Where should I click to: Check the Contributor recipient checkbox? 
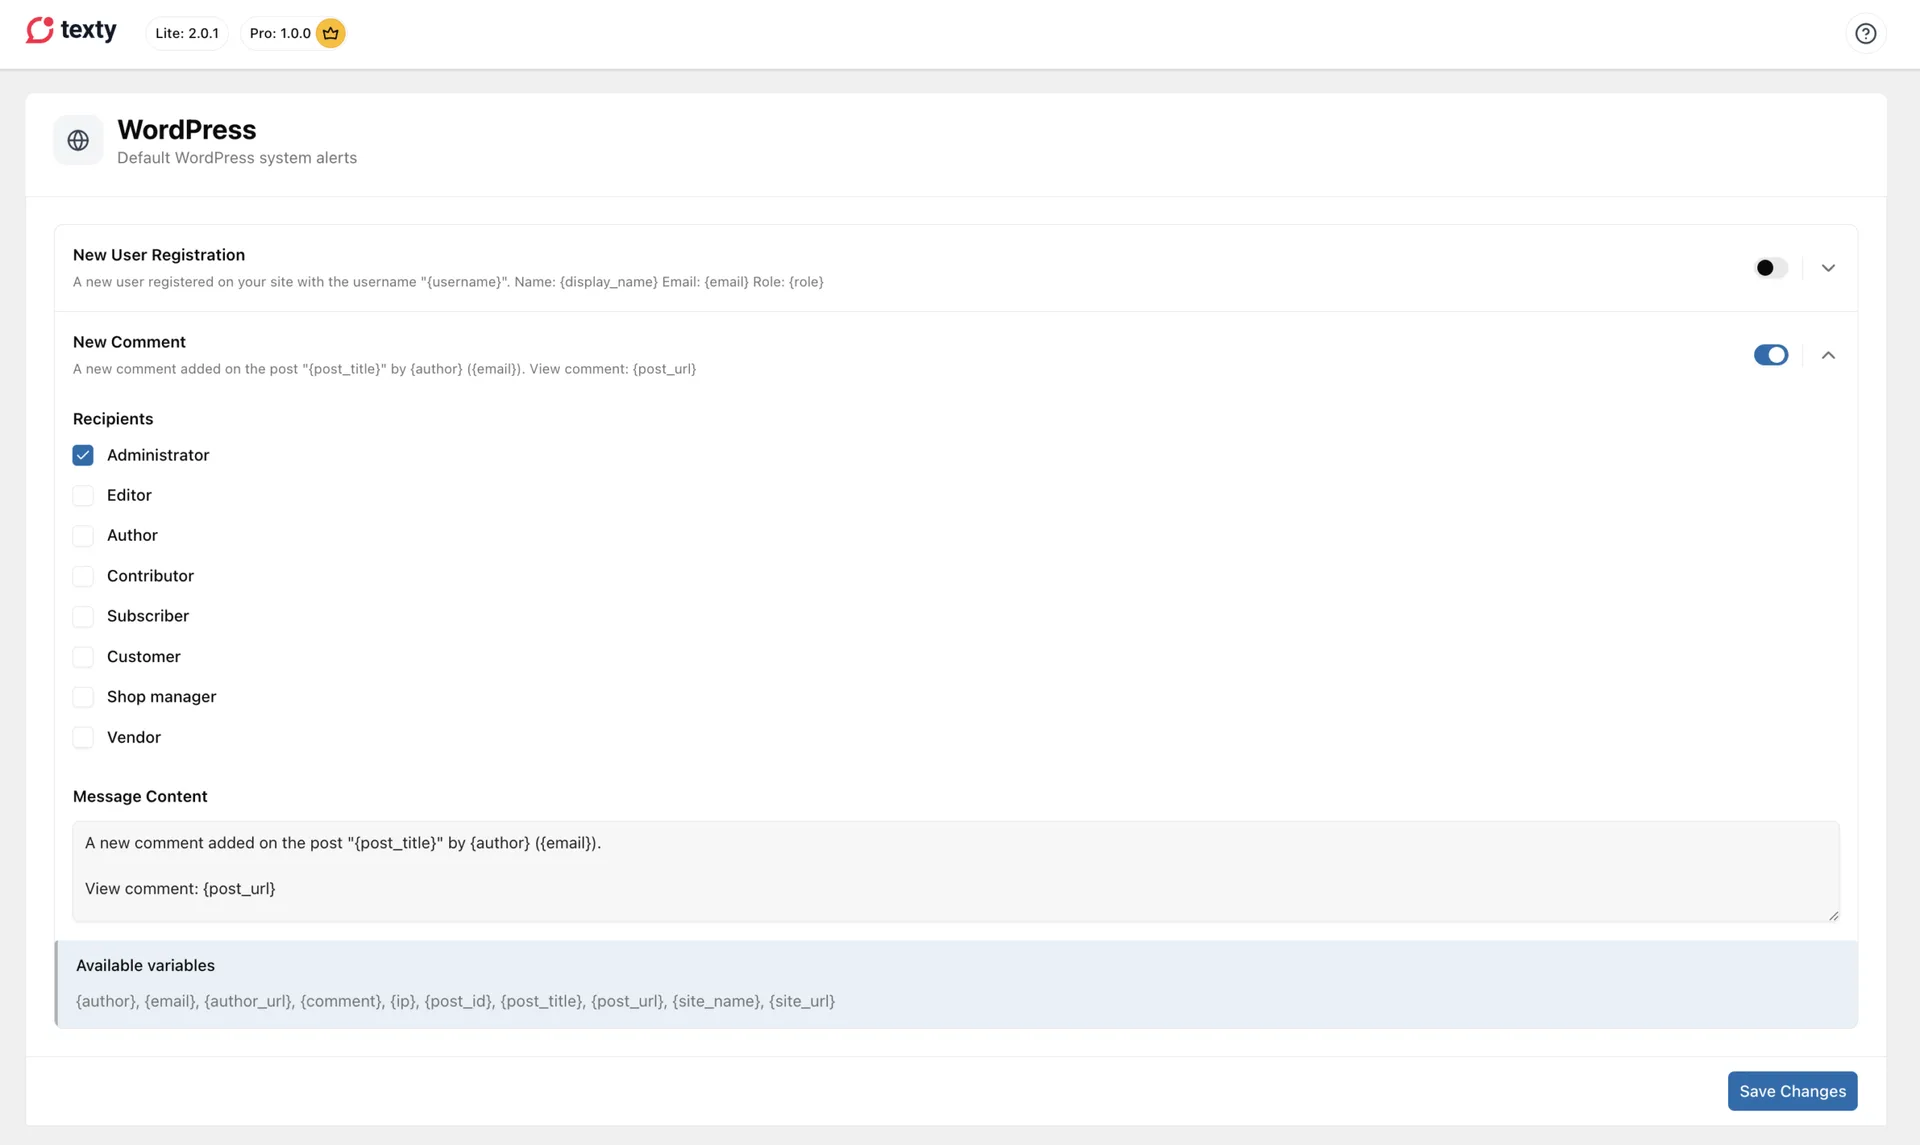(x=83, y=576)
